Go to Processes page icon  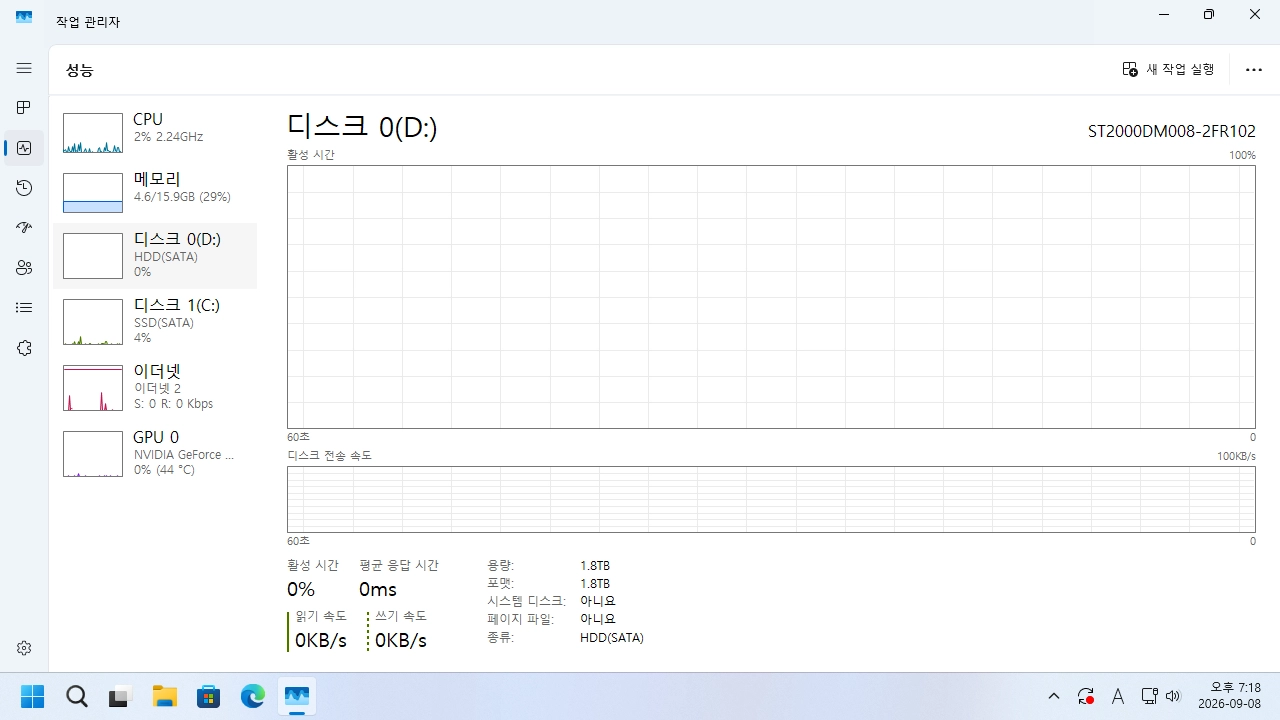24,107
